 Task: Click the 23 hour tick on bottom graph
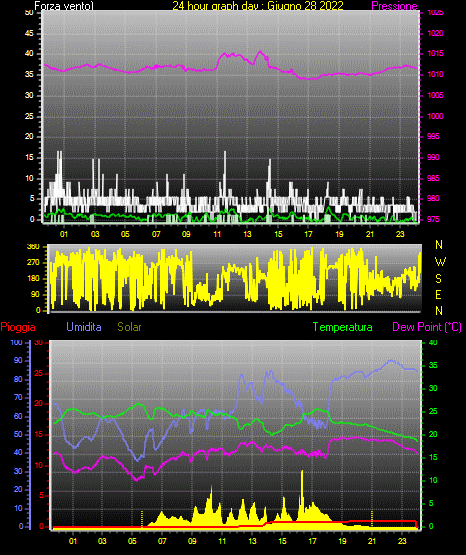402,541
